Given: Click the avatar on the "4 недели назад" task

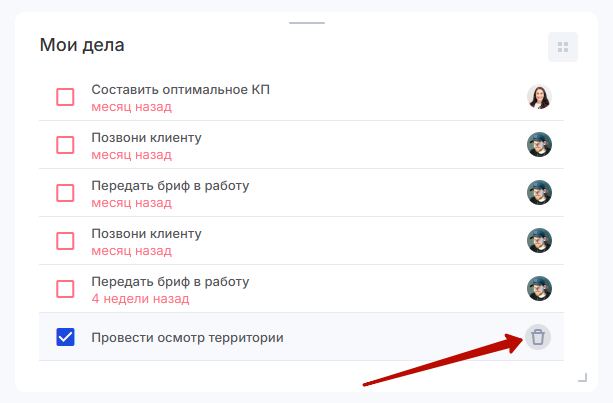Looking at the screenshot, I should (540, 289).
